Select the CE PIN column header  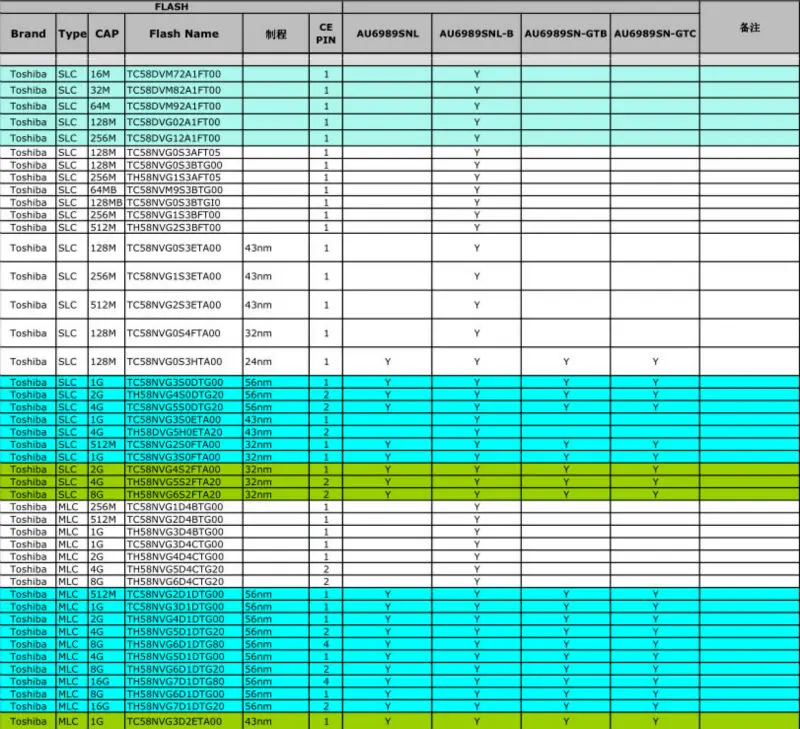pos(326,34)
